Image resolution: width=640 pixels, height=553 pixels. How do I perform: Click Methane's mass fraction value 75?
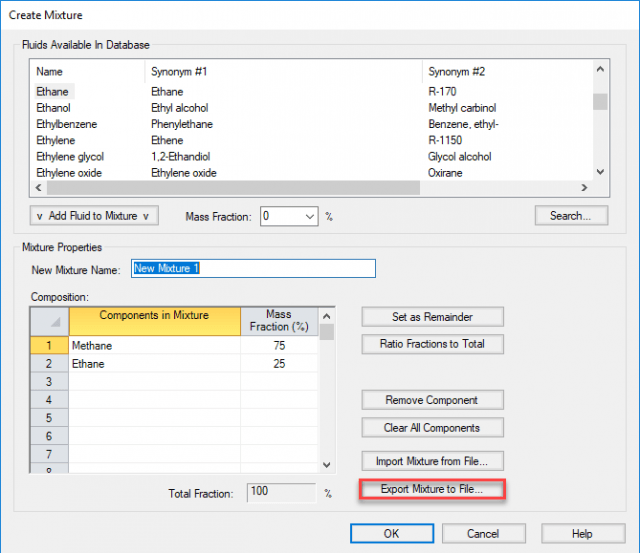pyautogui.click(x=279, y=346)
